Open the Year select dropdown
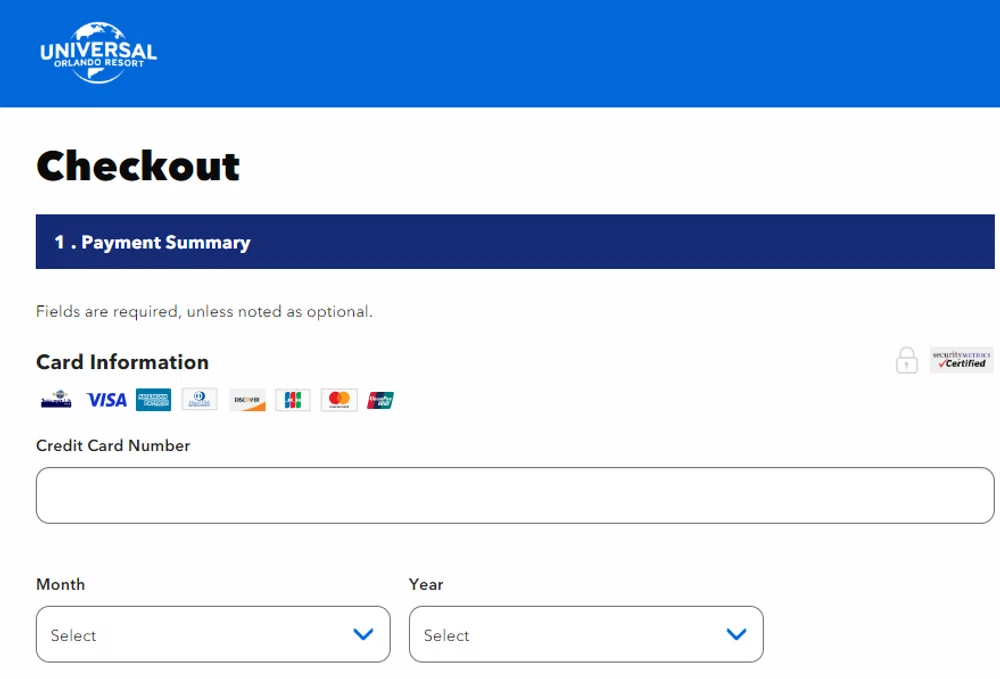 click(x=586, y=634)
